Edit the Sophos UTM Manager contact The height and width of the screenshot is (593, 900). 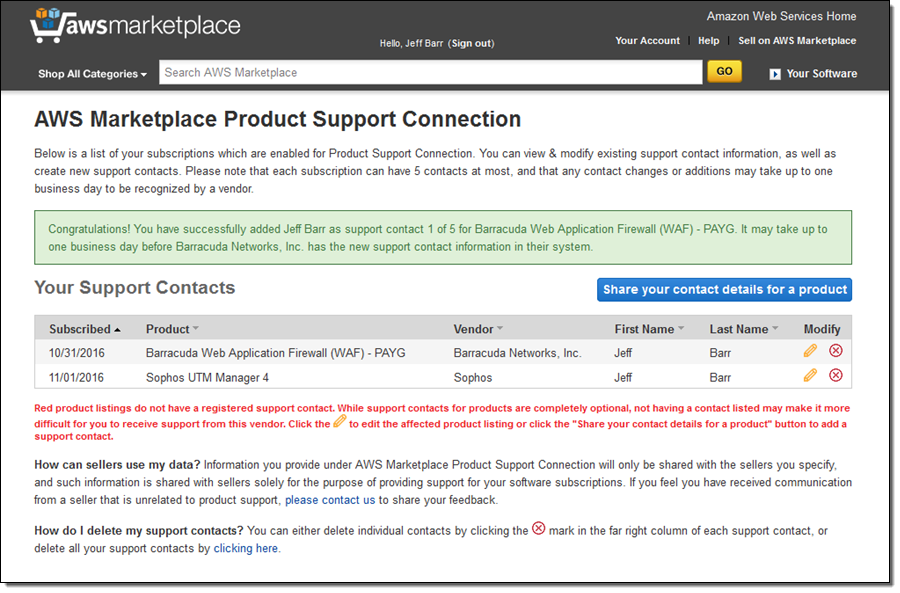(810, 375)
